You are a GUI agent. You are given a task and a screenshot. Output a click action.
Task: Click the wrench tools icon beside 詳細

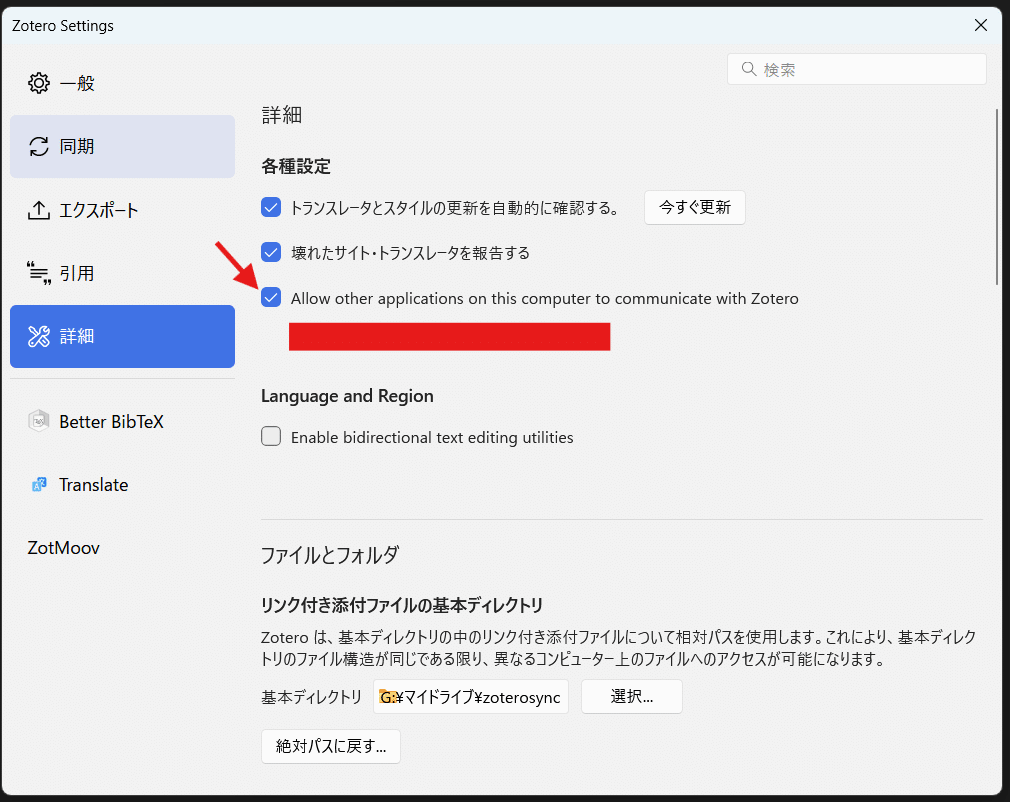point(39,336)
